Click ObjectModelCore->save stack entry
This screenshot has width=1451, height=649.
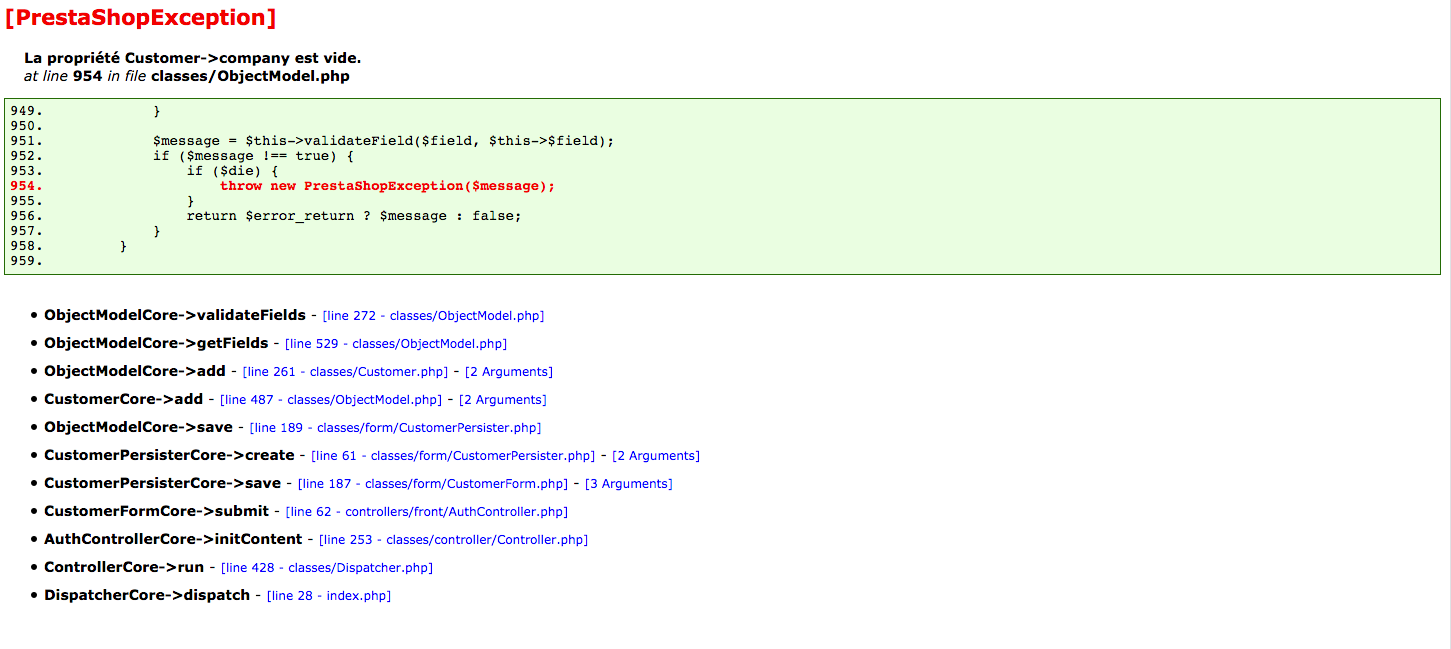coord(138,427)
